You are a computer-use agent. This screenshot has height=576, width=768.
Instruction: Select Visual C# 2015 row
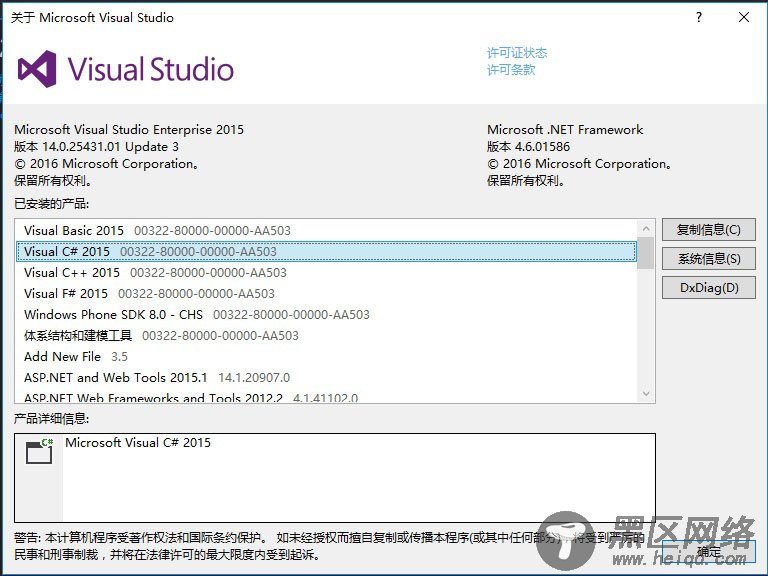pyautogui.click(x=327, y=251)
